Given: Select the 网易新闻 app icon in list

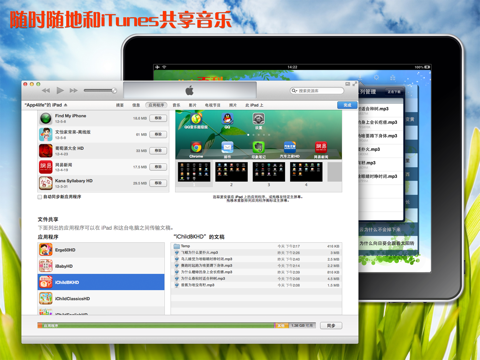Looking at the screenshot, I should [46, 167].
